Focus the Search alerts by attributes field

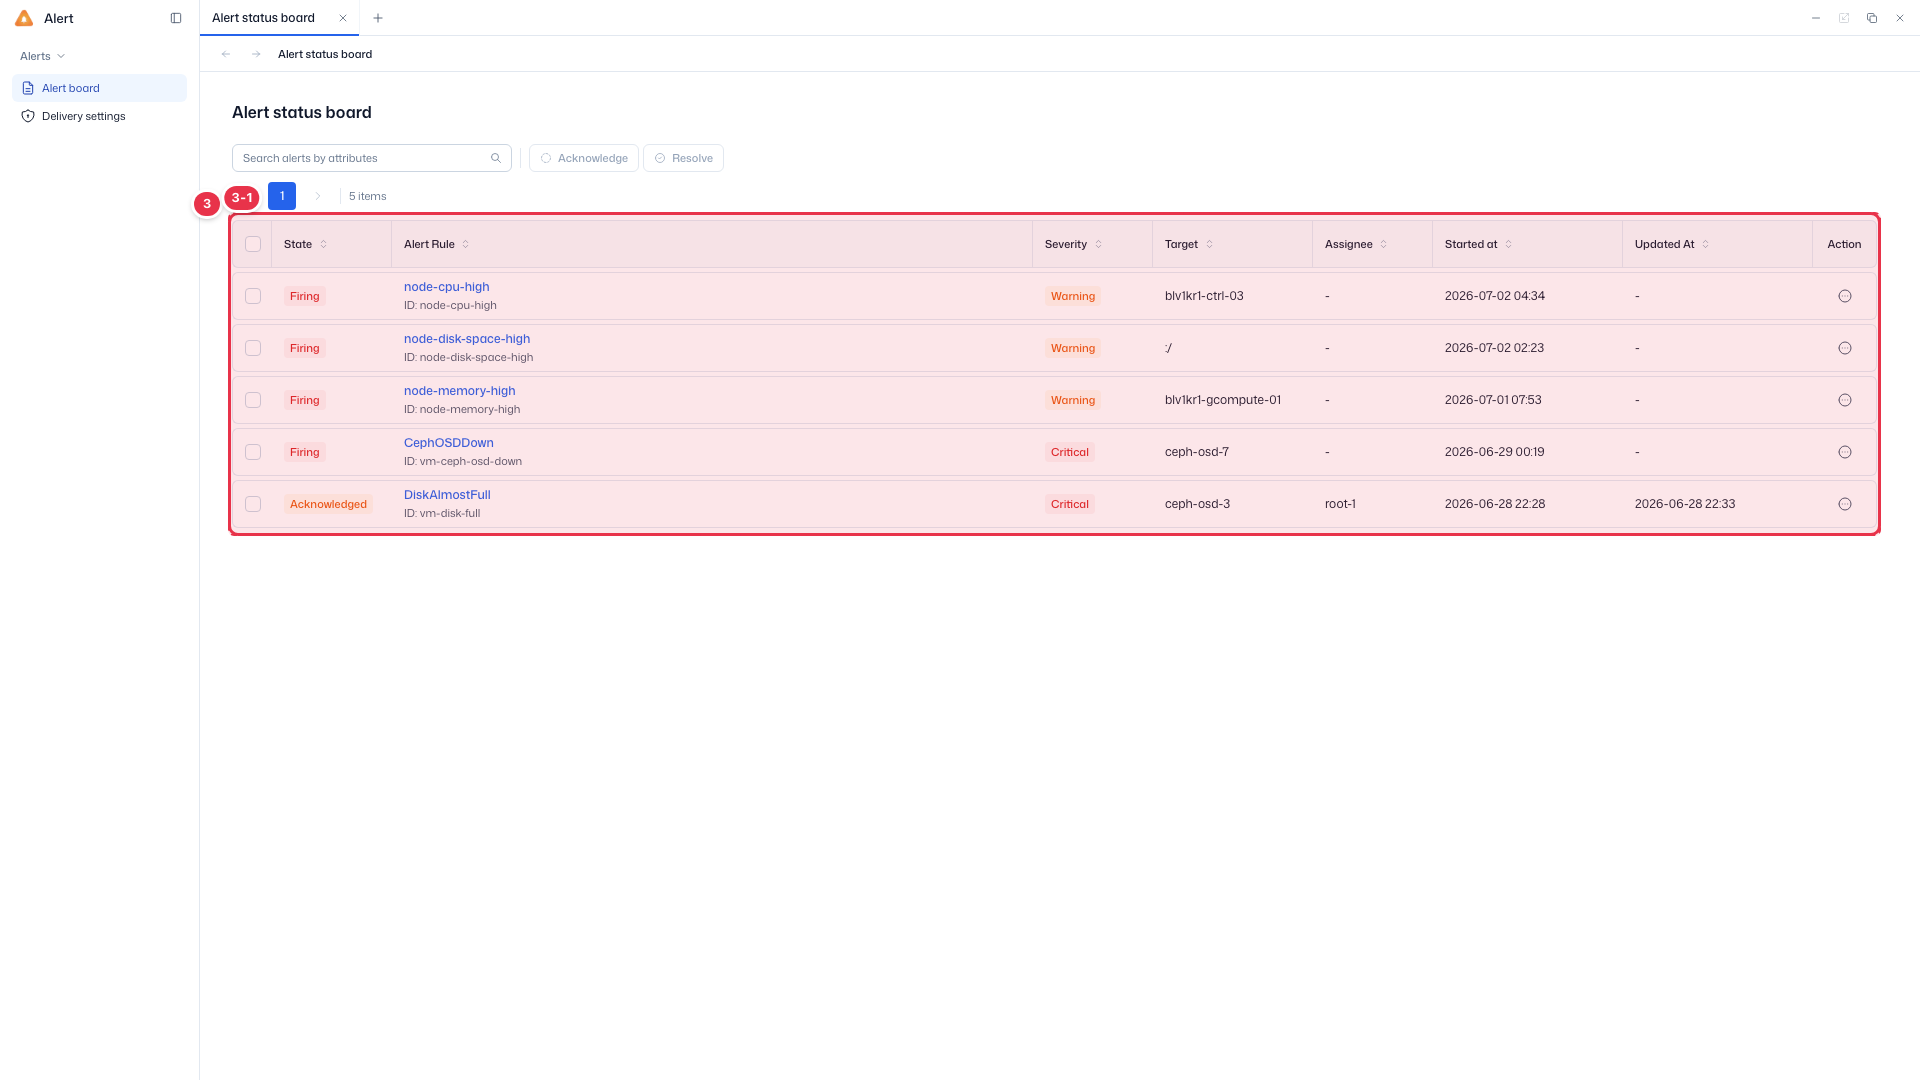tap(372, 158)
